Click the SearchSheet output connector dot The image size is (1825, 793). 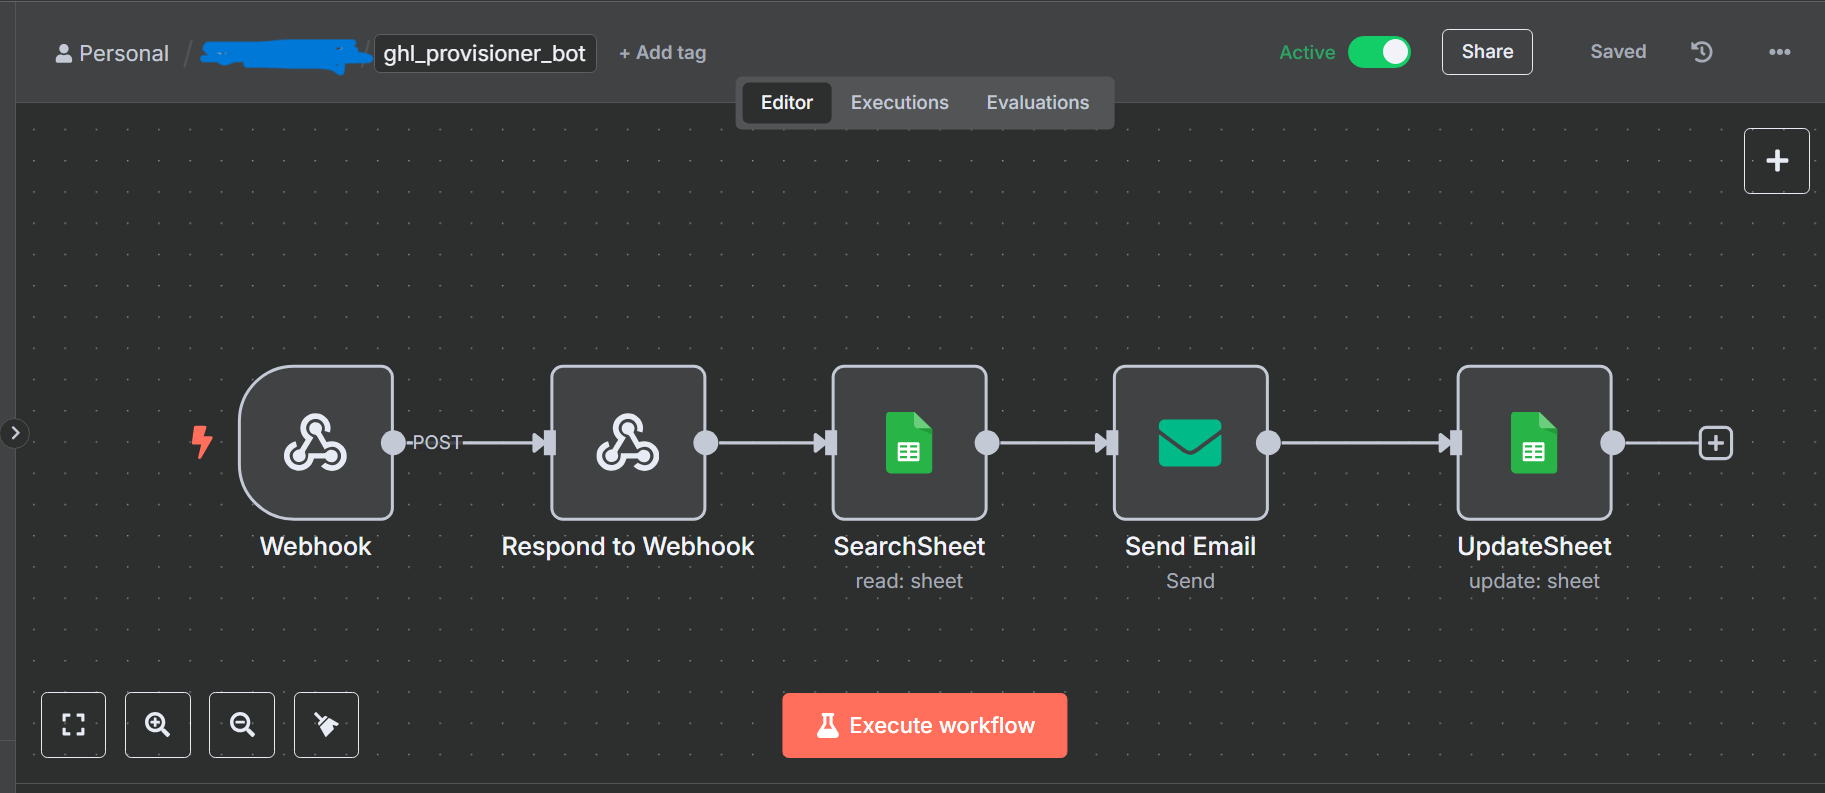click(987, 443)
